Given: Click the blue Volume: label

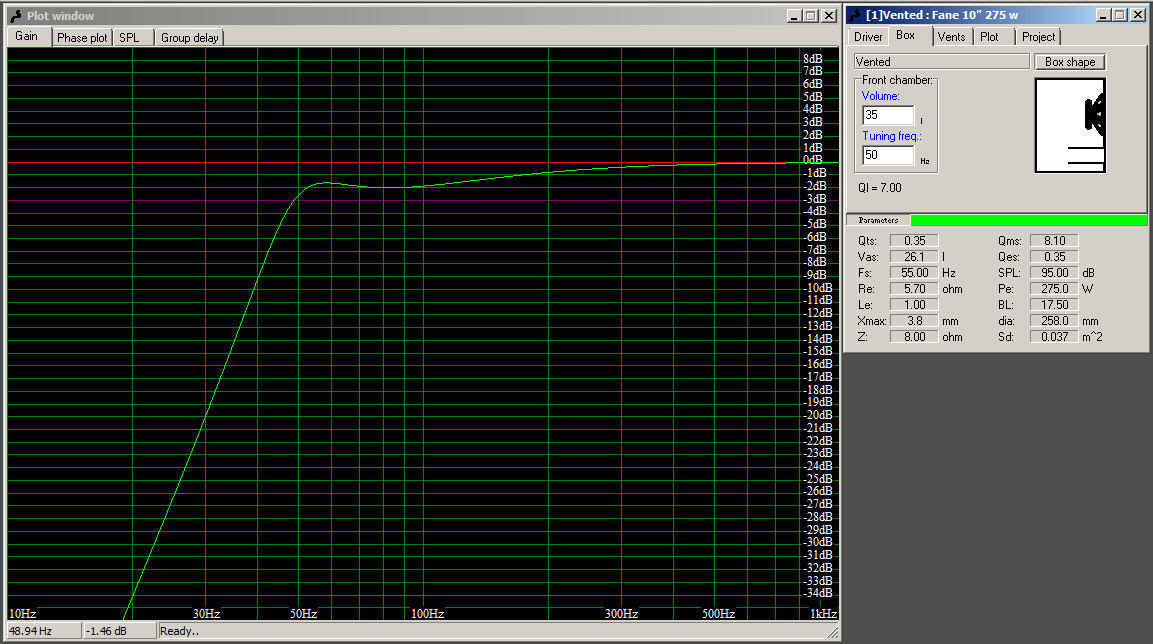Looking at the screenshot, I should click(880, 96).
